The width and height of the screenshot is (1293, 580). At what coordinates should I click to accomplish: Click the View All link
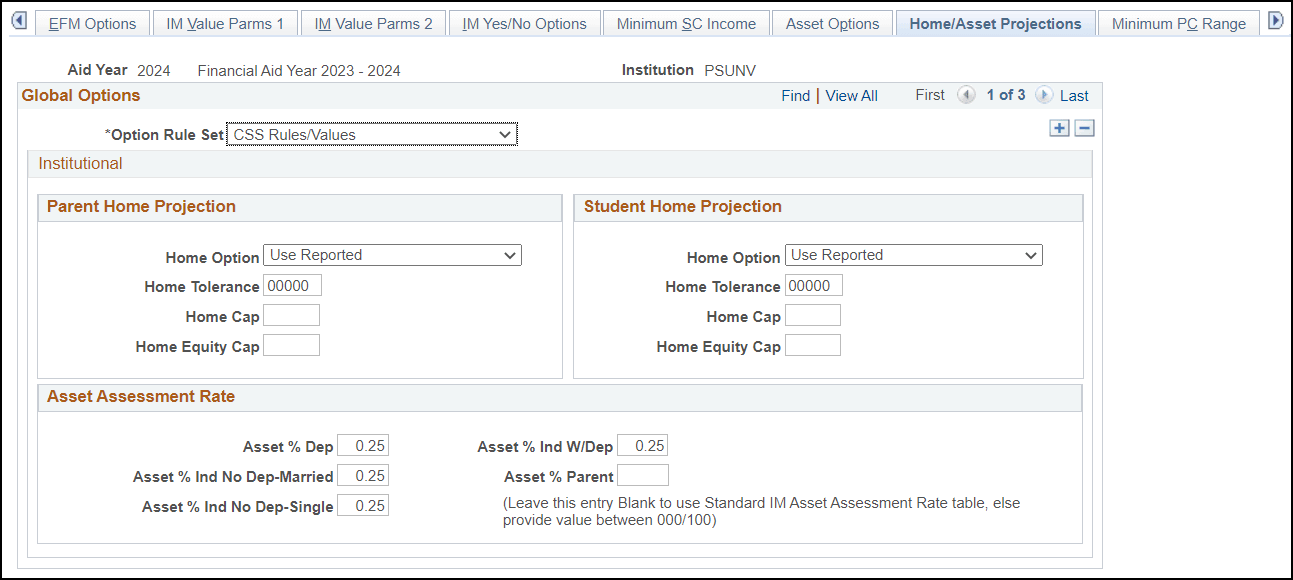coord(851,95)
